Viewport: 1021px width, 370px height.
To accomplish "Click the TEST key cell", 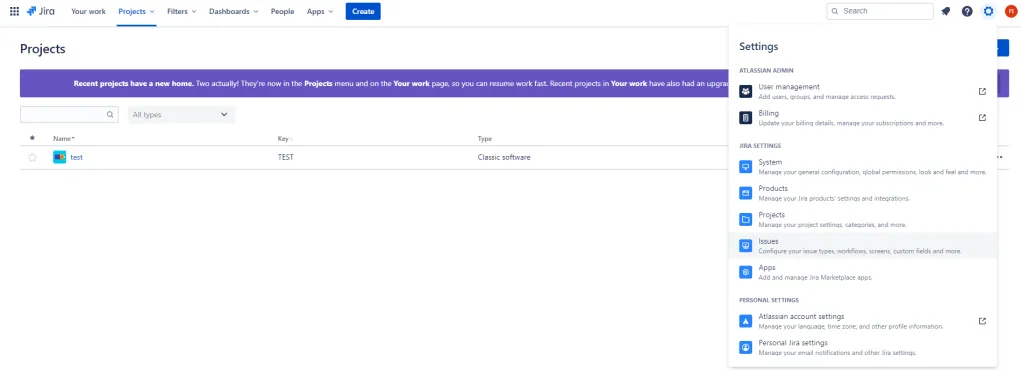I will pyautogui.click(x=285, y=157).
